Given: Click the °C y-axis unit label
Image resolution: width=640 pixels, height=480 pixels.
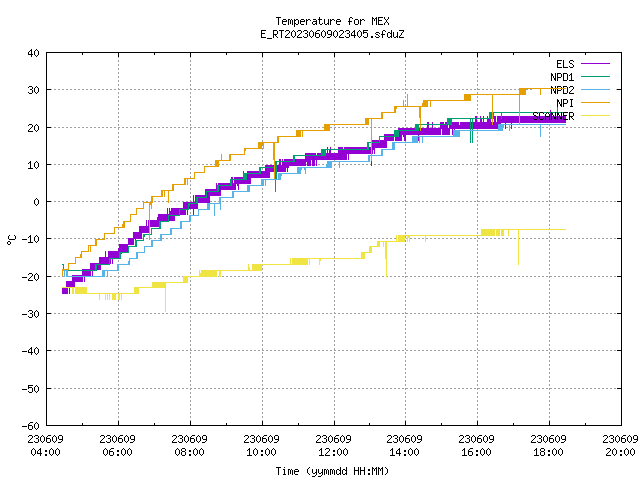Looking at the screenshot, I should click(11, 240).
